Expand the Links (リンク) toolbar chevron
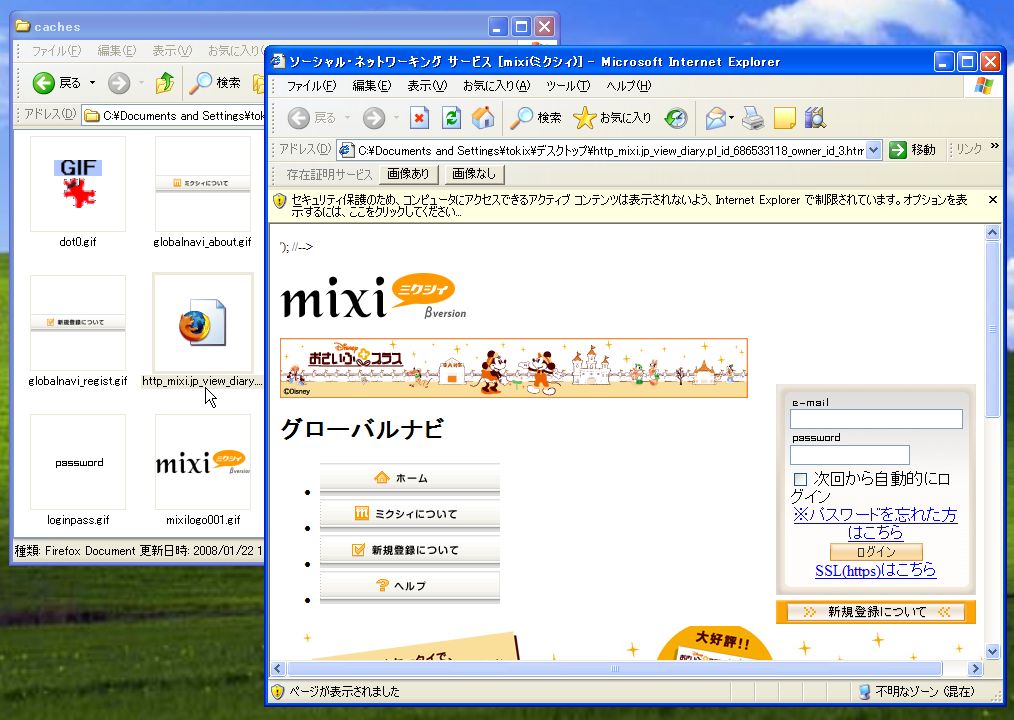1014x720 pixels. click(x=995, y=146)
